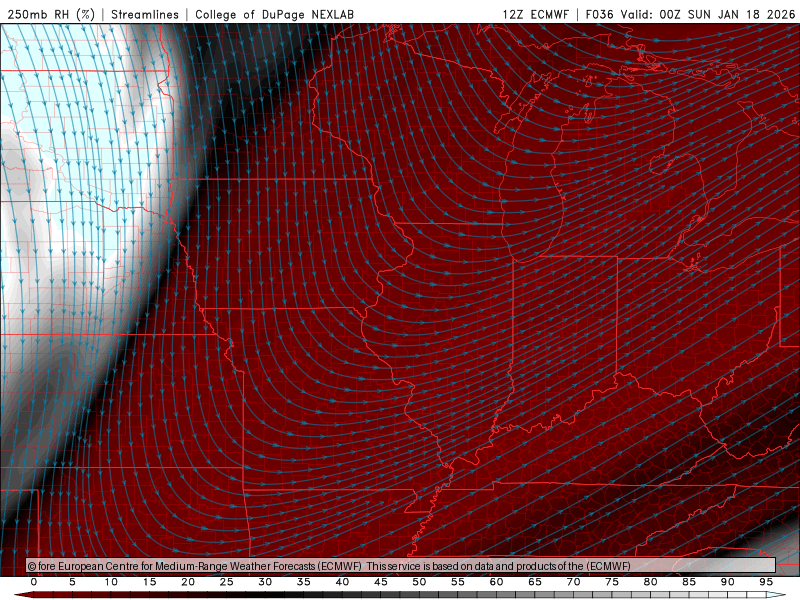
Task: Select the "20" color scale tick label
Action: point(188,582)
